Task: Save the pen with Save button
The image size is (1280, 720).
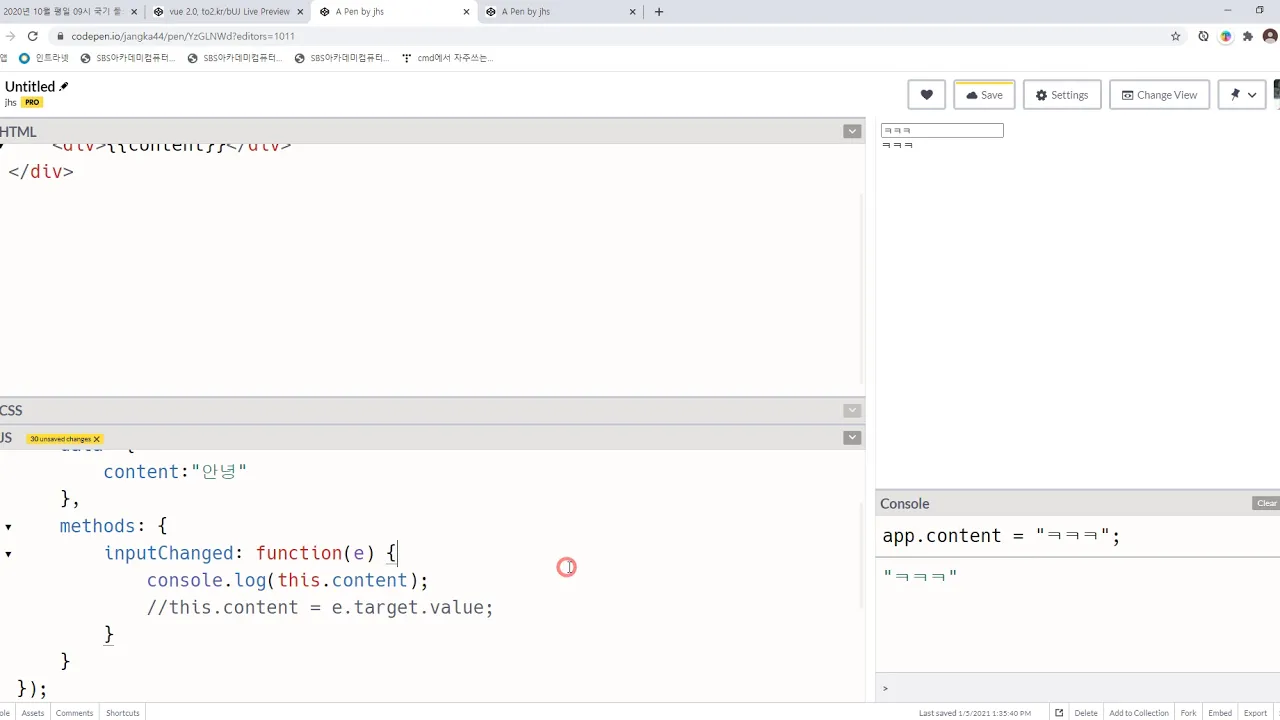Action: (x=984, y=95)
